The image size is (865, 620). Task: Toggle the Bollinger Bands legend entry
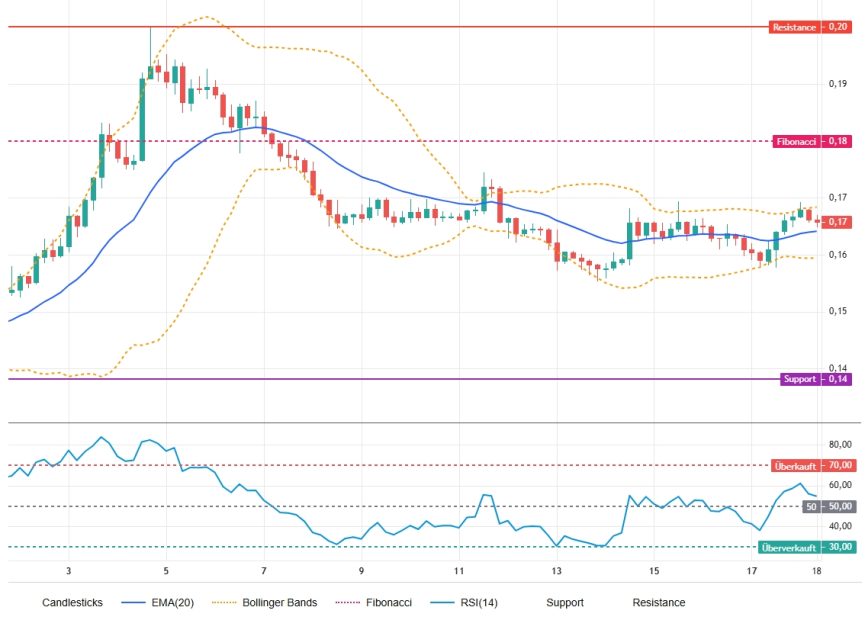(265, 602)
